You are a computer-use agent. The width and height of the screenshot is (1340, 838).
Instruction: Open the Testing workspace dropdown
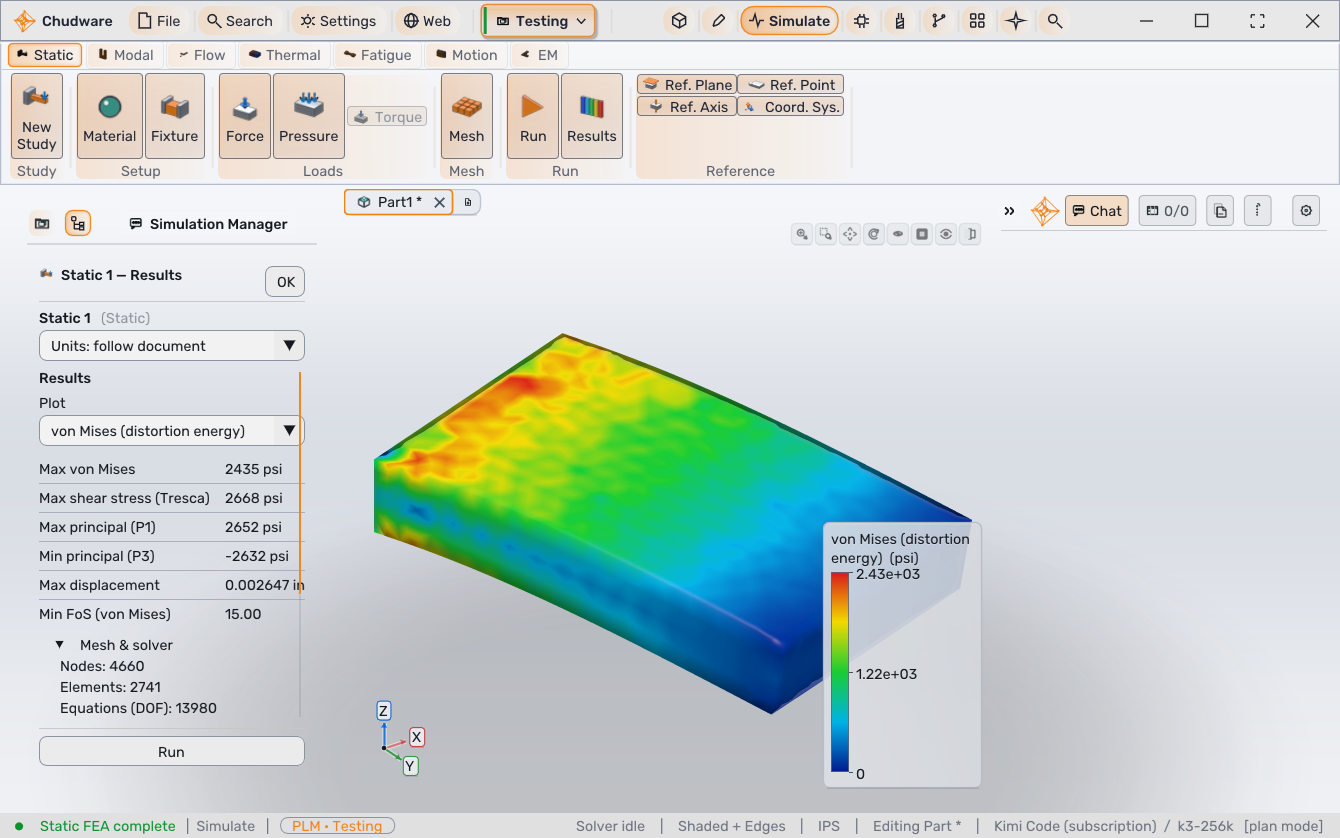tap(540, 21)
